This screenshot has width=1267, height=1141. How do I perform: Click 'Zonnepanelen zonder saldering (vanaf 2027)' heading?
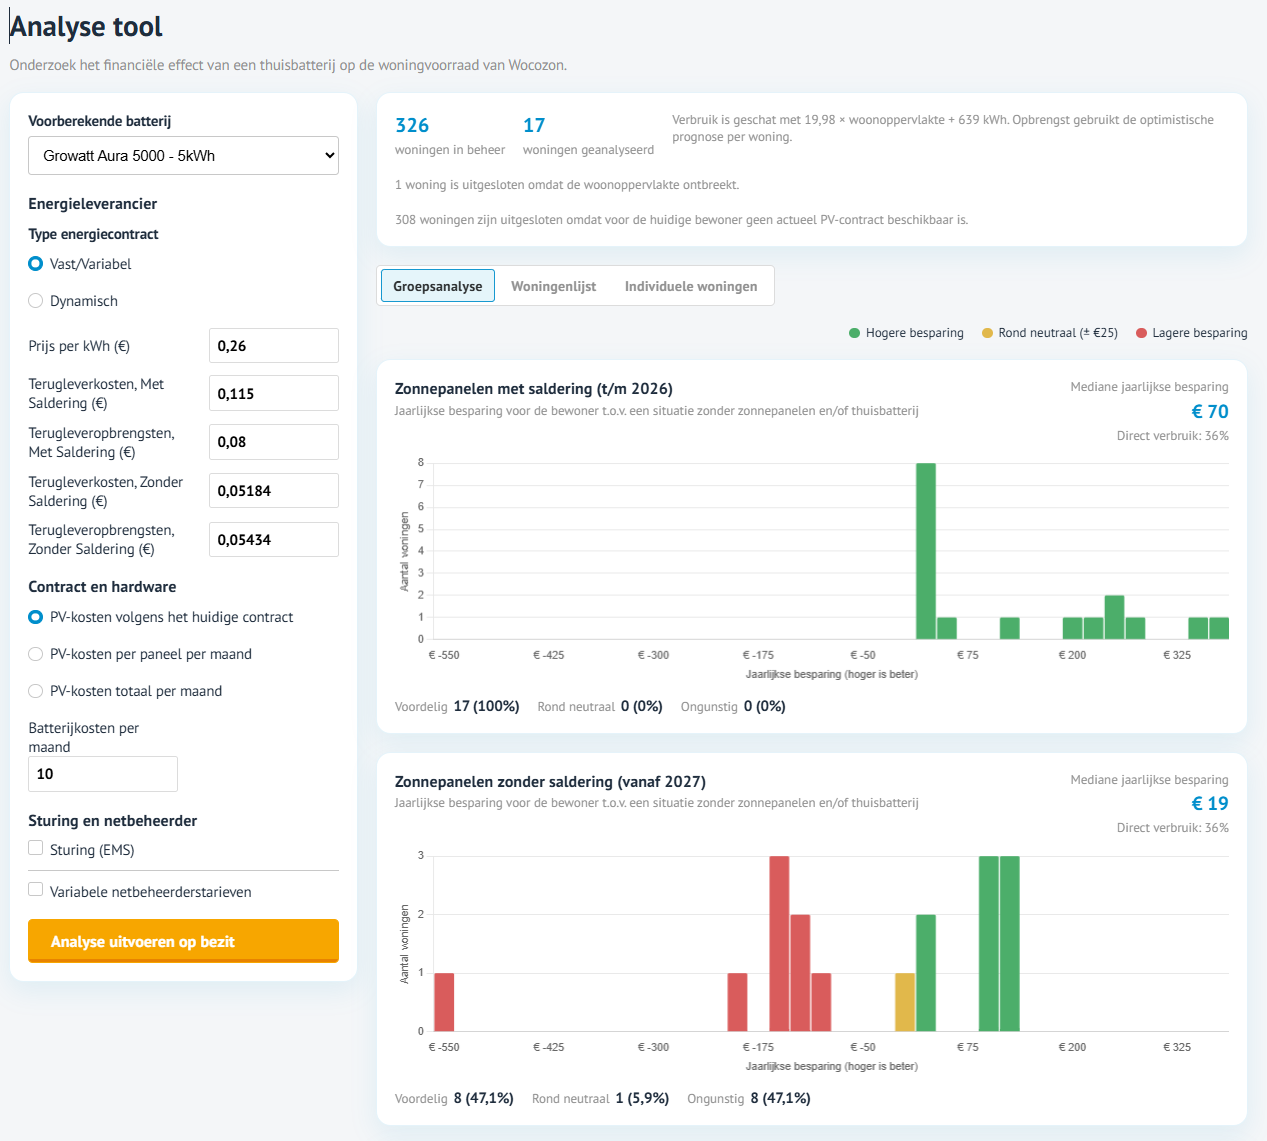(550, 782)
